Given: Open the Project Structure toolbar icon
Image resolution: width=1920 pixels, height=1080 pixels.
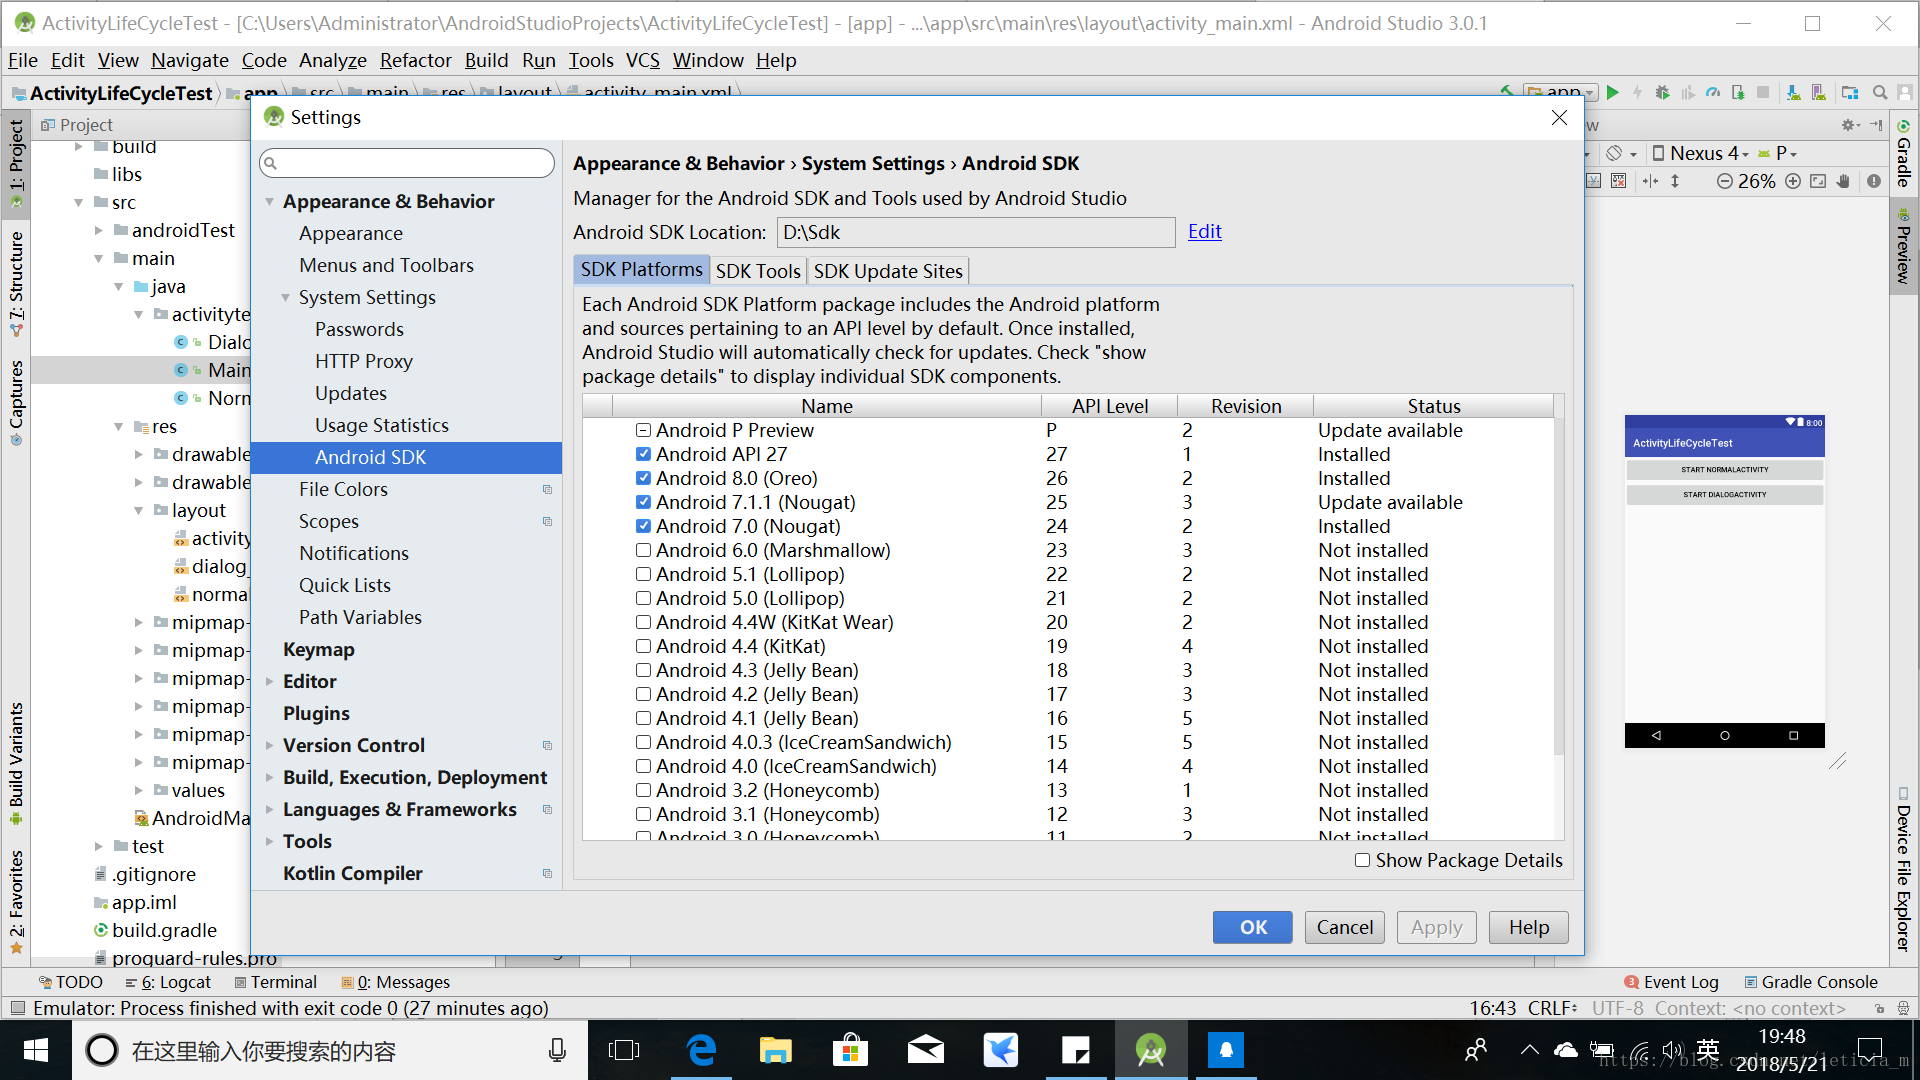Looking at the screenshot, I should pos(1850,93).
